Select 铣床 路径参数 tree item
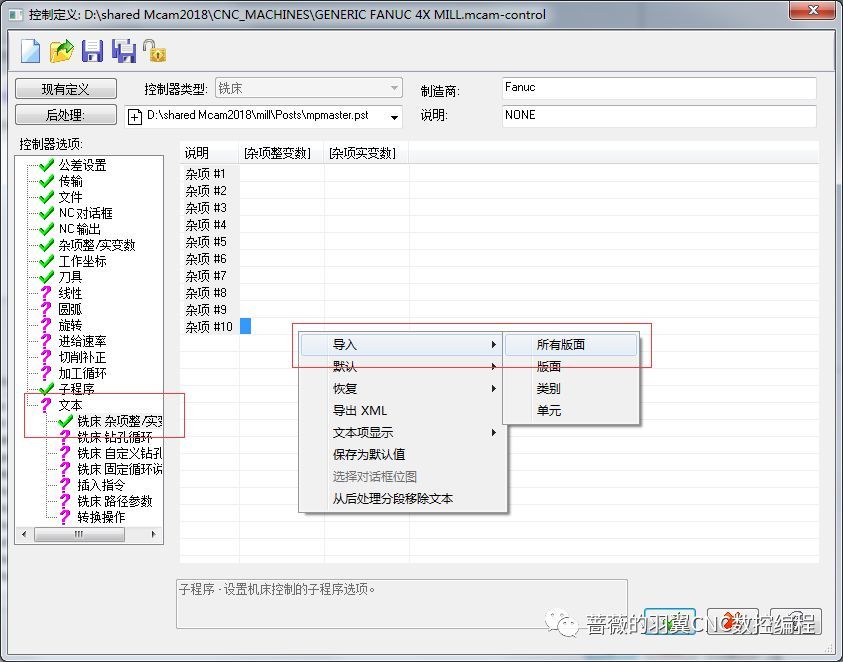 click(115, 501)
